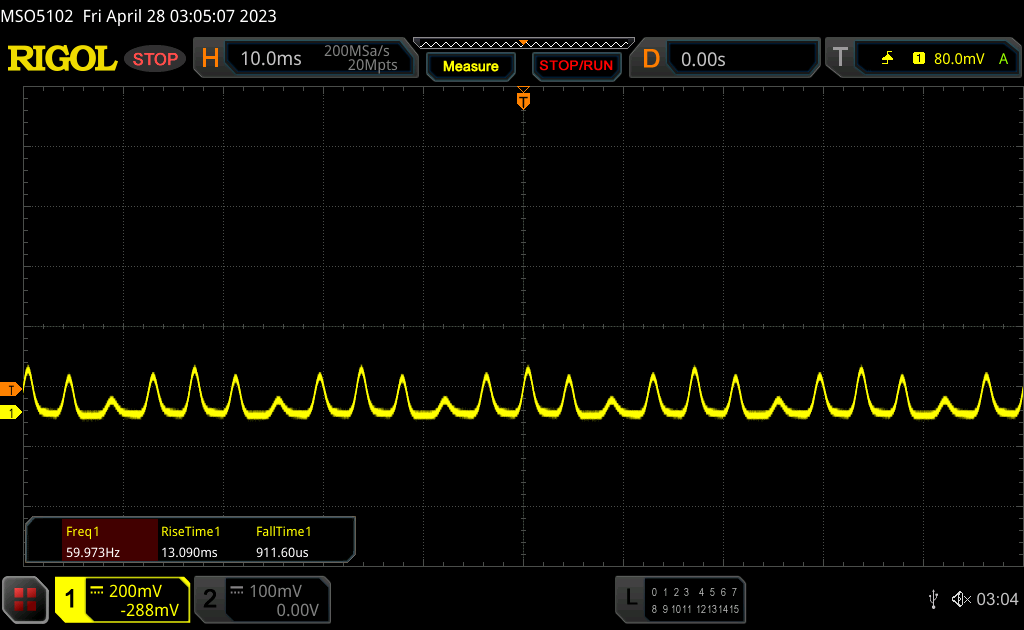
Task: Click the date and time header text
Action: tap(180, 16)
